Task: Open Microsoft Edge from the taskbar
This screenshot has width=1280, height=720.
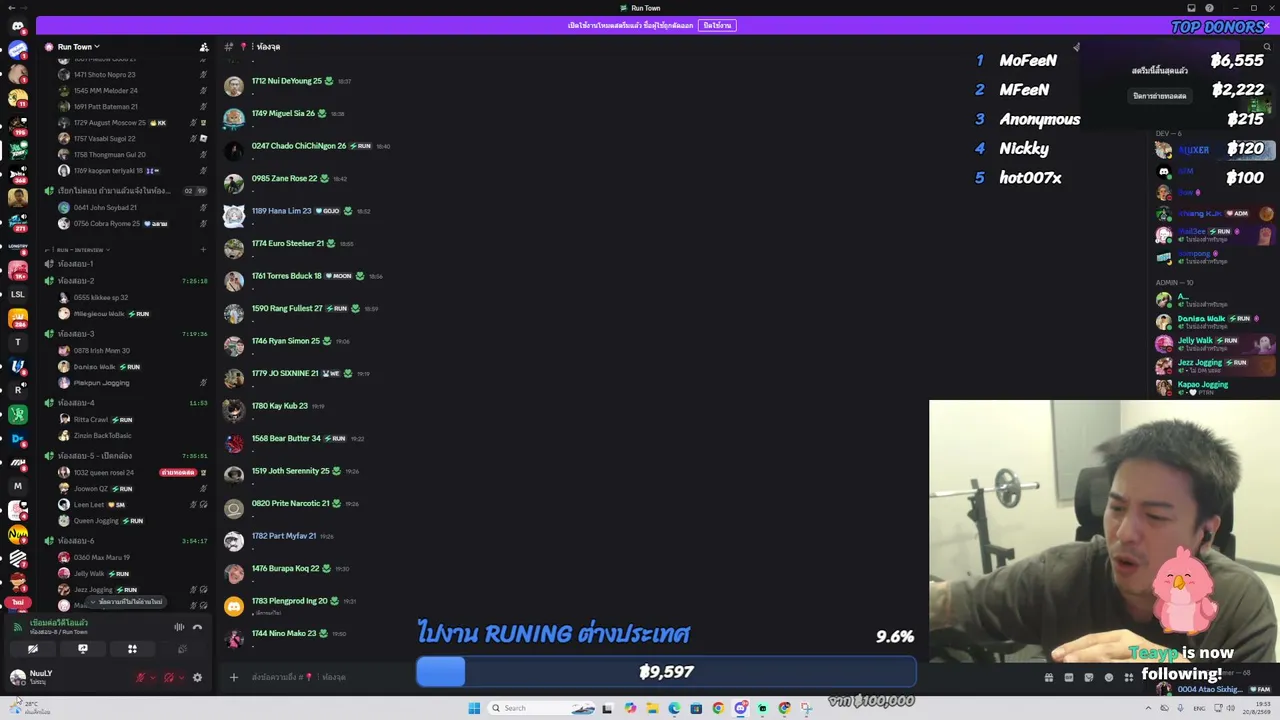Action: (x=674, y=708)
